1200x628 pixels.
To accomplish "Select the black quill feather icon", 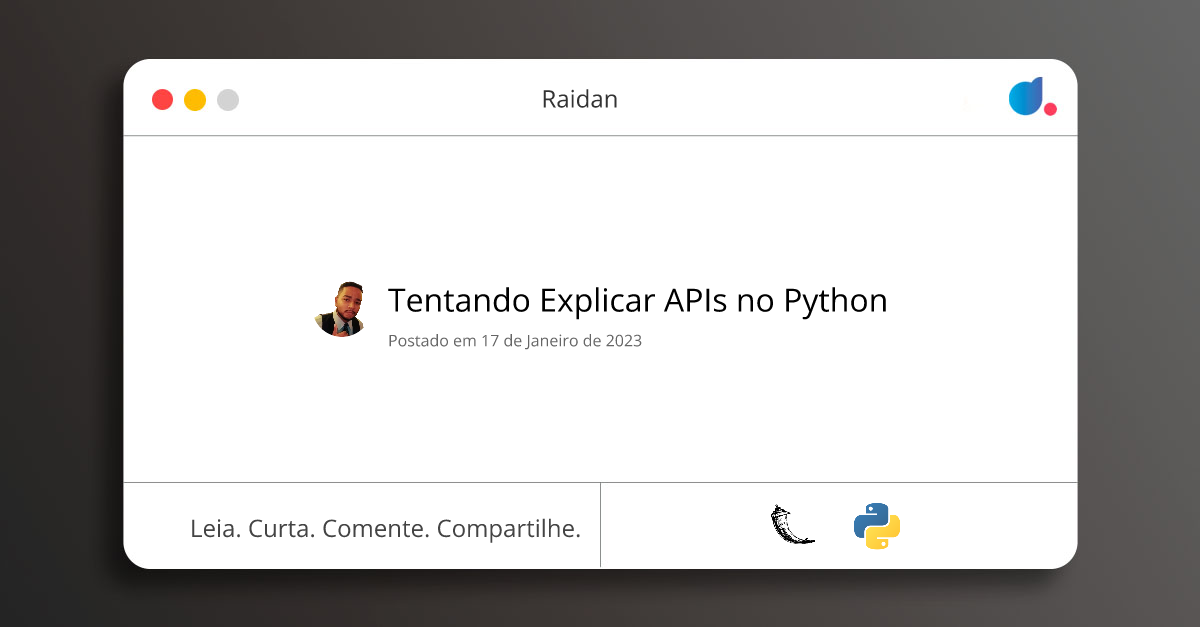I will click(791, 523).
